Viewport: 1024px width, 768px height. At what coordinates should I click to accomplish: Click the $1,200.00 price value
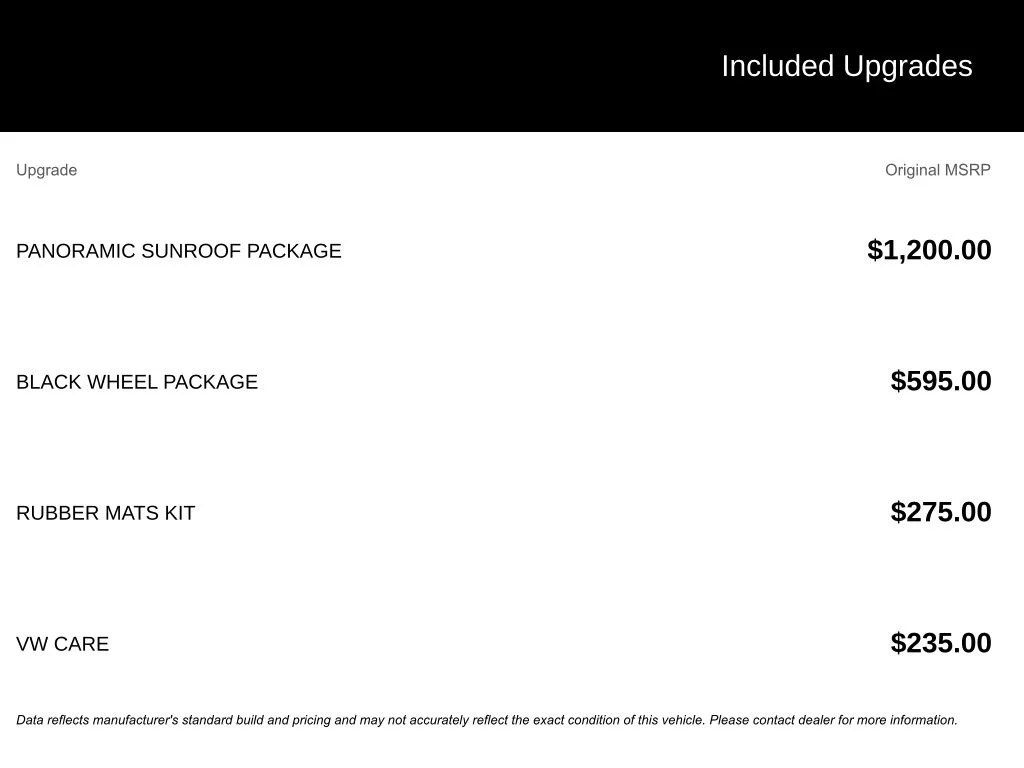coord(929,250)
